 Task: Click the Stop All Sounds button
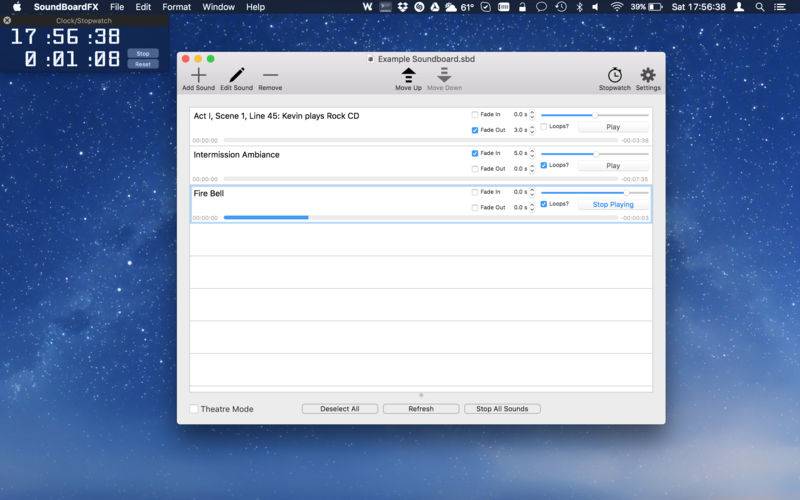coord(502,409)
